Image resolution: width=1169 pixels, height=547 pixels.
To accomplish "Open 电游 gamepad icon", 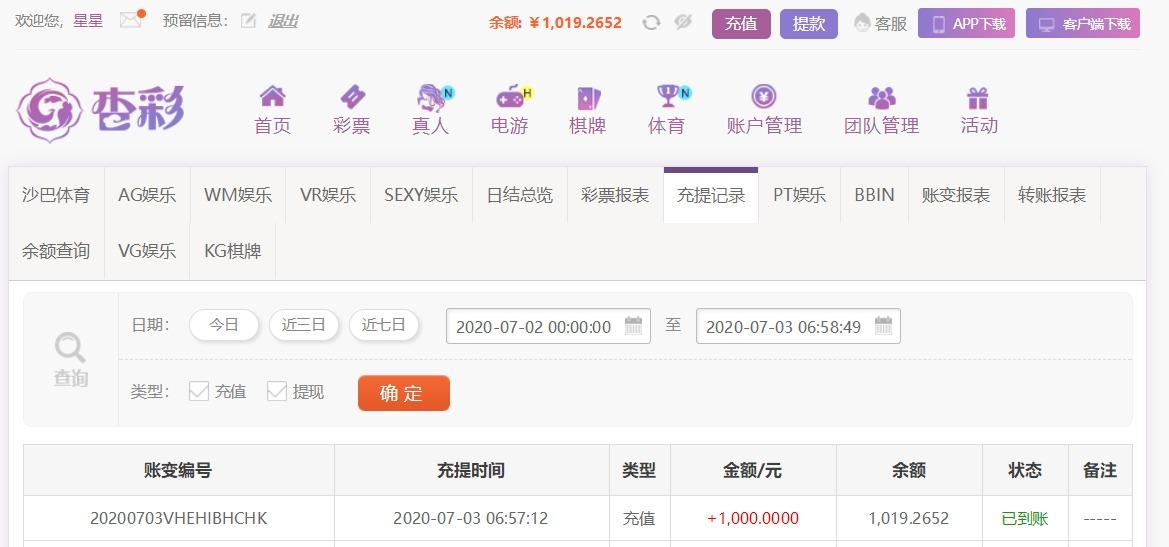I will pos(510,97).
